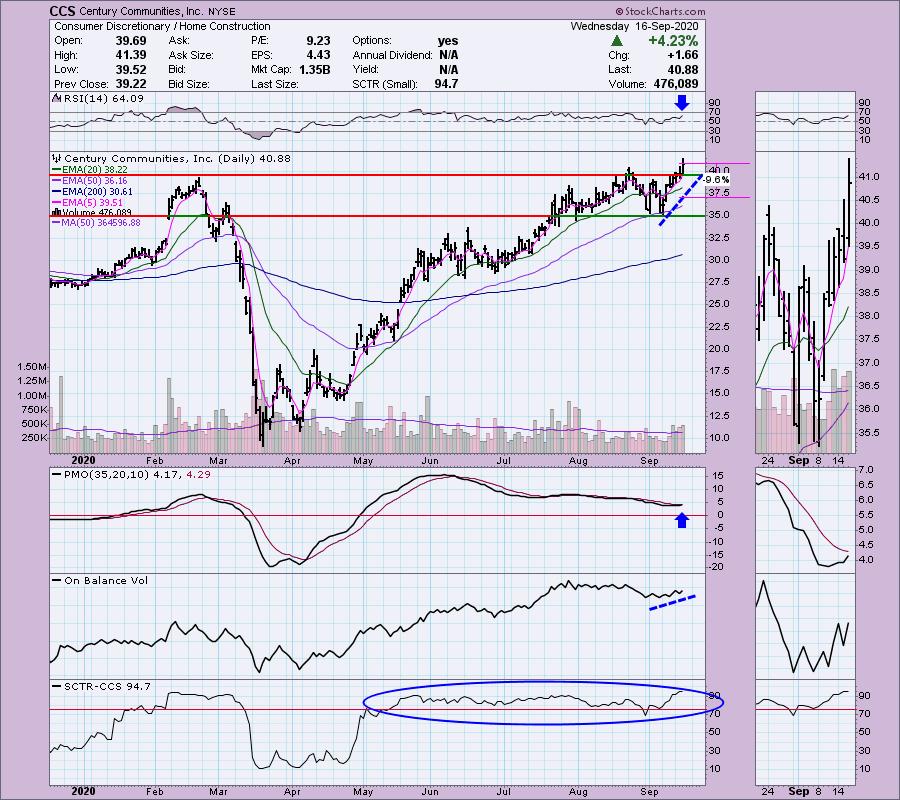Click the Last value 40.88
900x800 pixels.
683,69
